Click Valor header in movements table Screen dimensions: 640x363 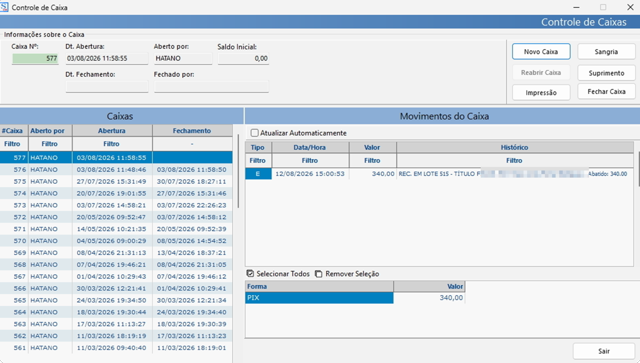pyautogui.click(x=372, y=147)
